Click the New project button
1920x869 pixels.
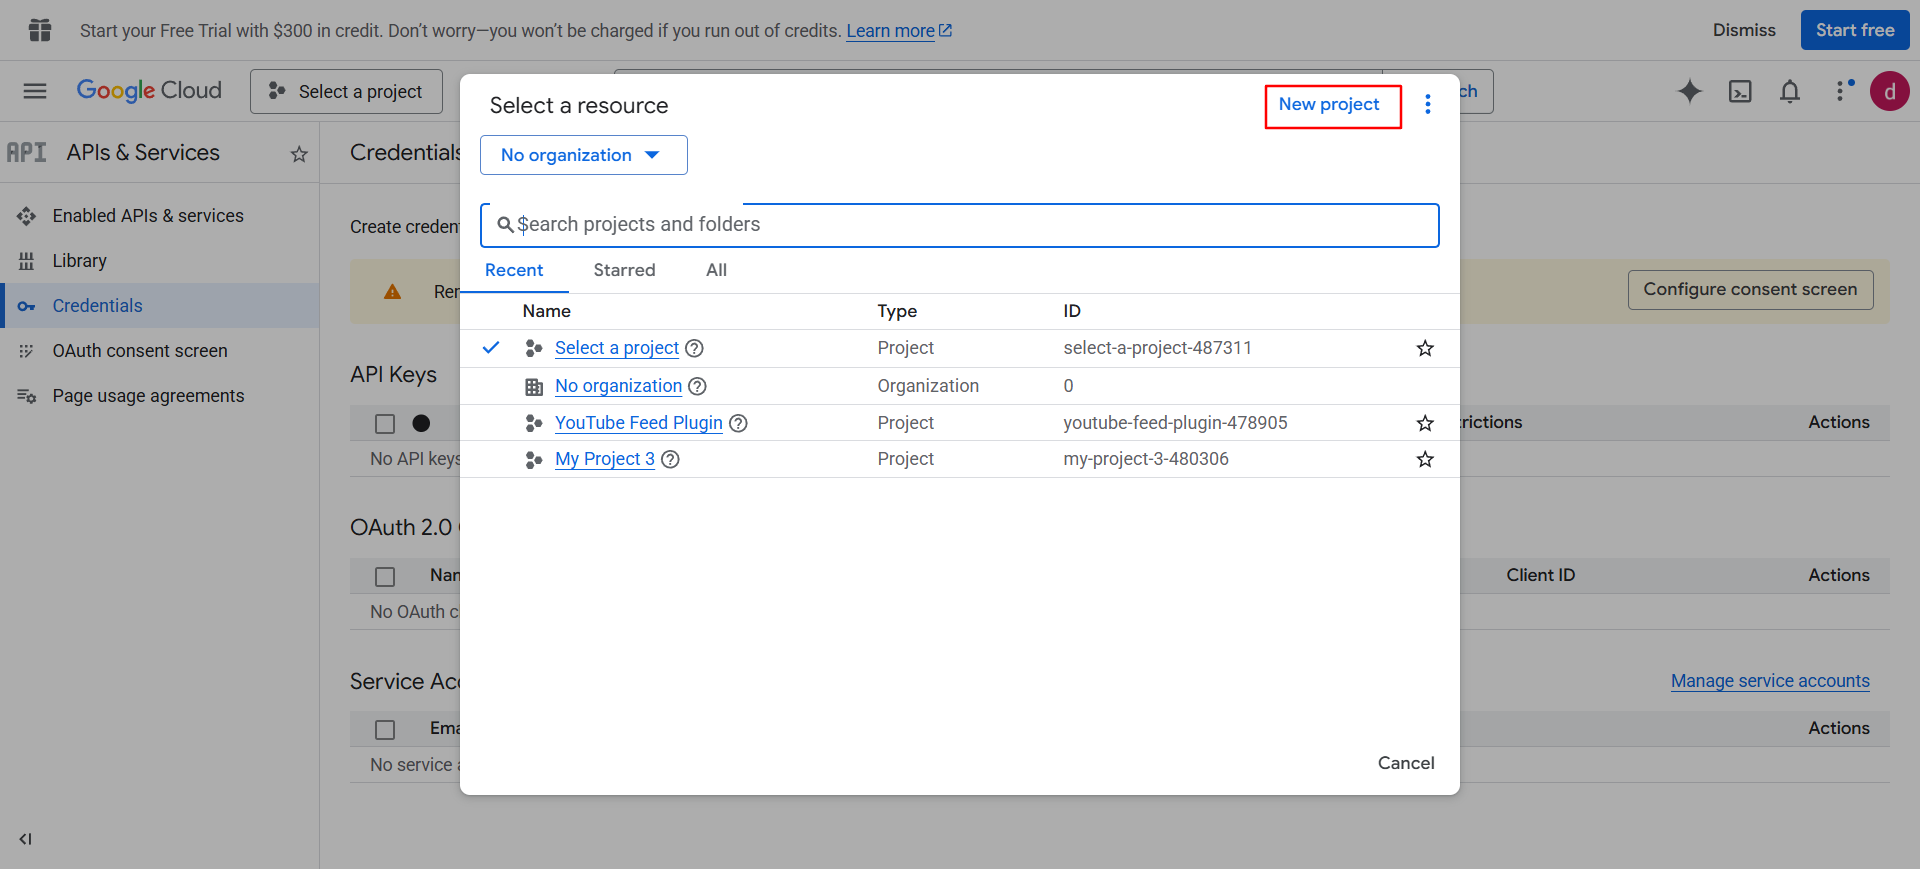tap(1329, 105)
